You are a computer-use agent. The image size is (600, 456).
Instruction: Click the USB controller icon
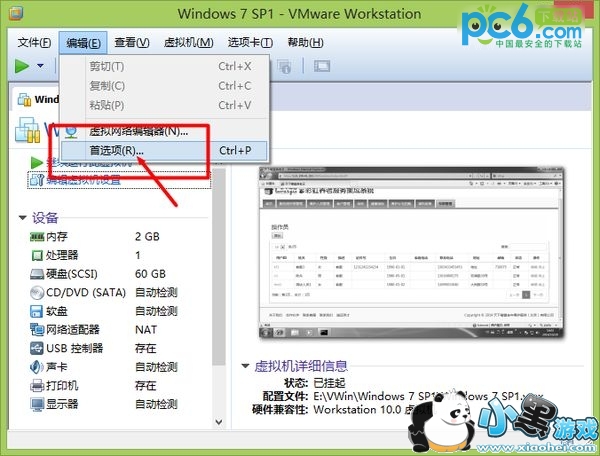coord(37,348)
